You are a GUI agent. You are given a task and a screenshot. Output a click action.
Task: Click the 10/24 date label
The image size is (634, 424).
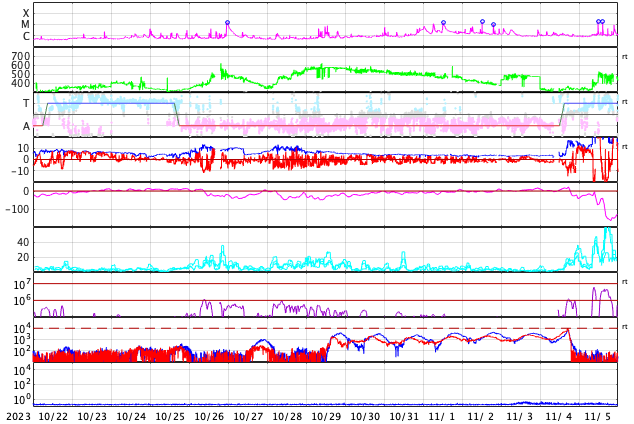click(131, 417)
